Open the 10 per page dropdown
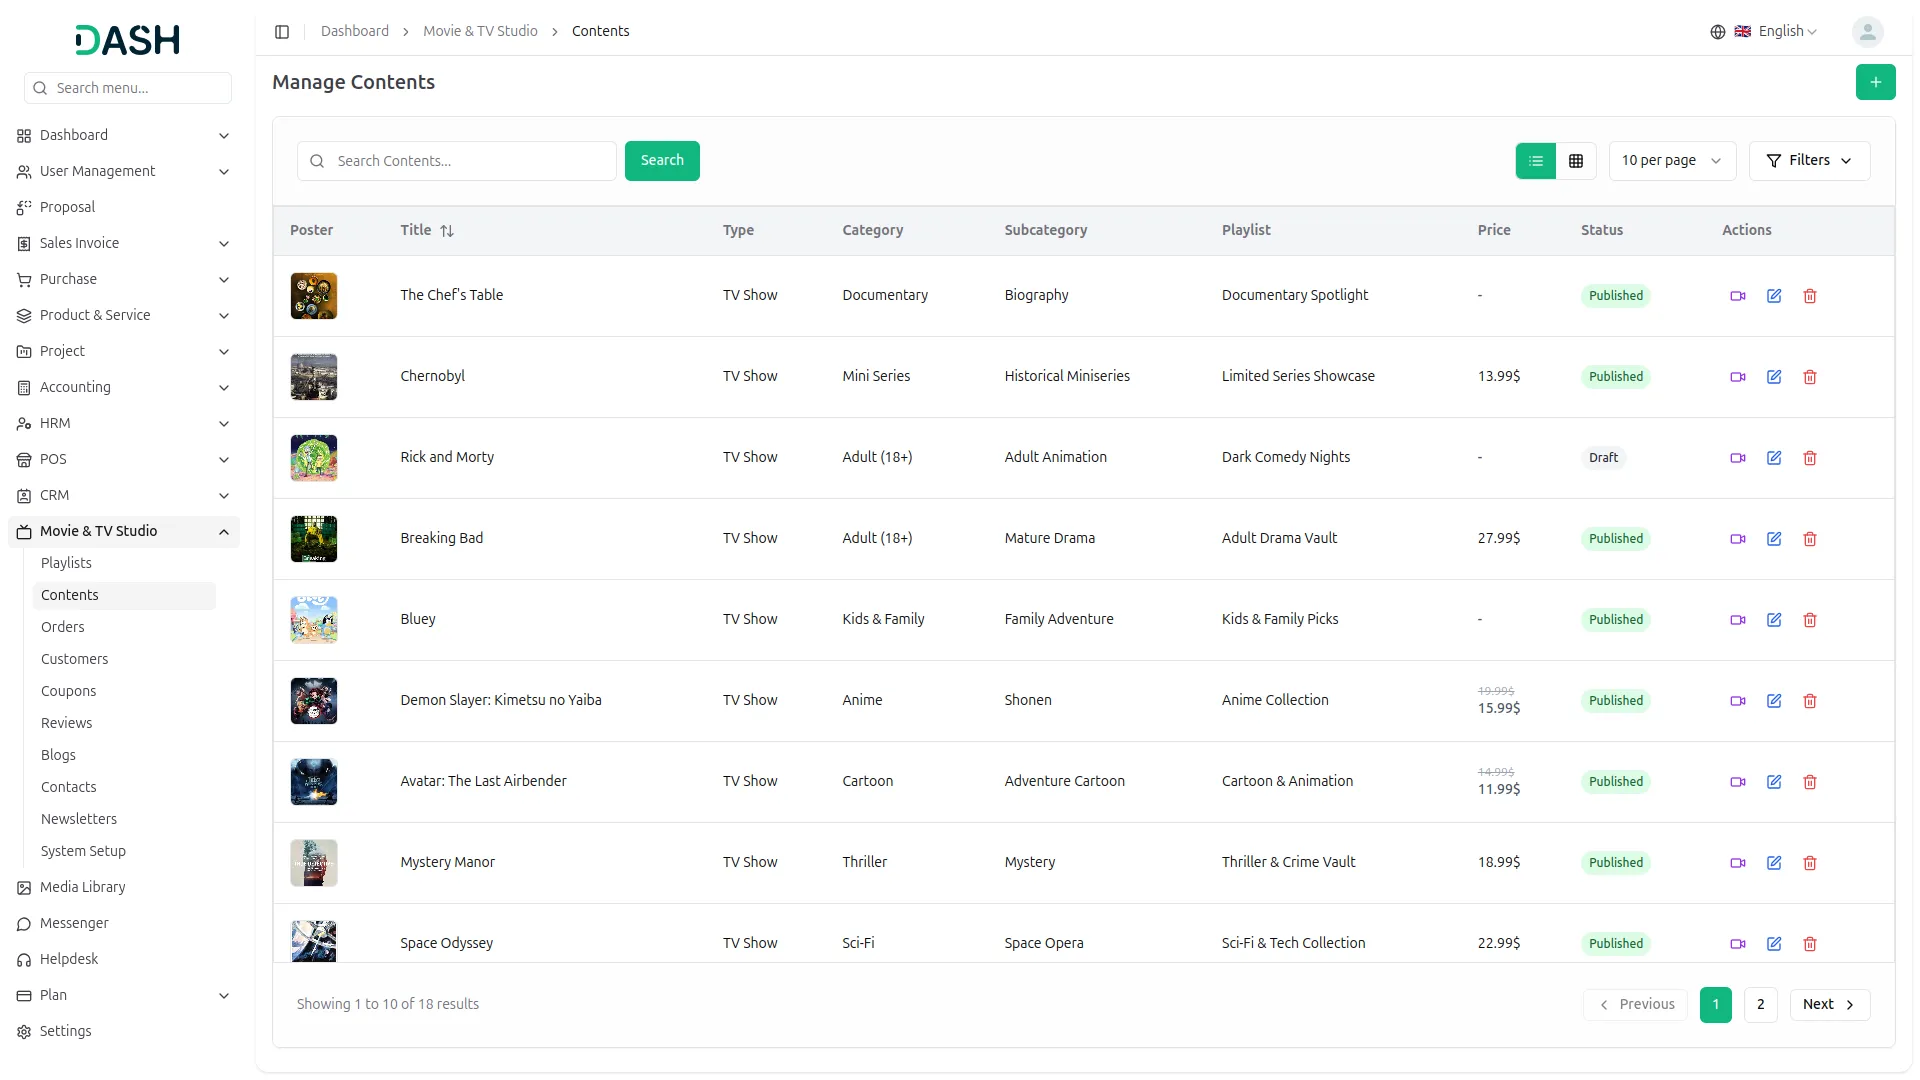 coord(1672,161)
